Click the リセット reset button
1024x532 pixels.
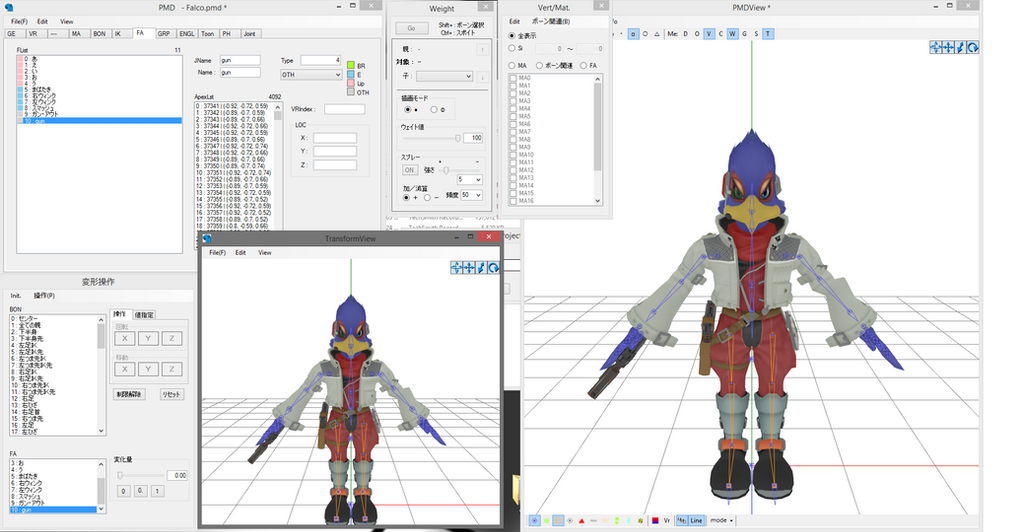[x=172, y=394]
